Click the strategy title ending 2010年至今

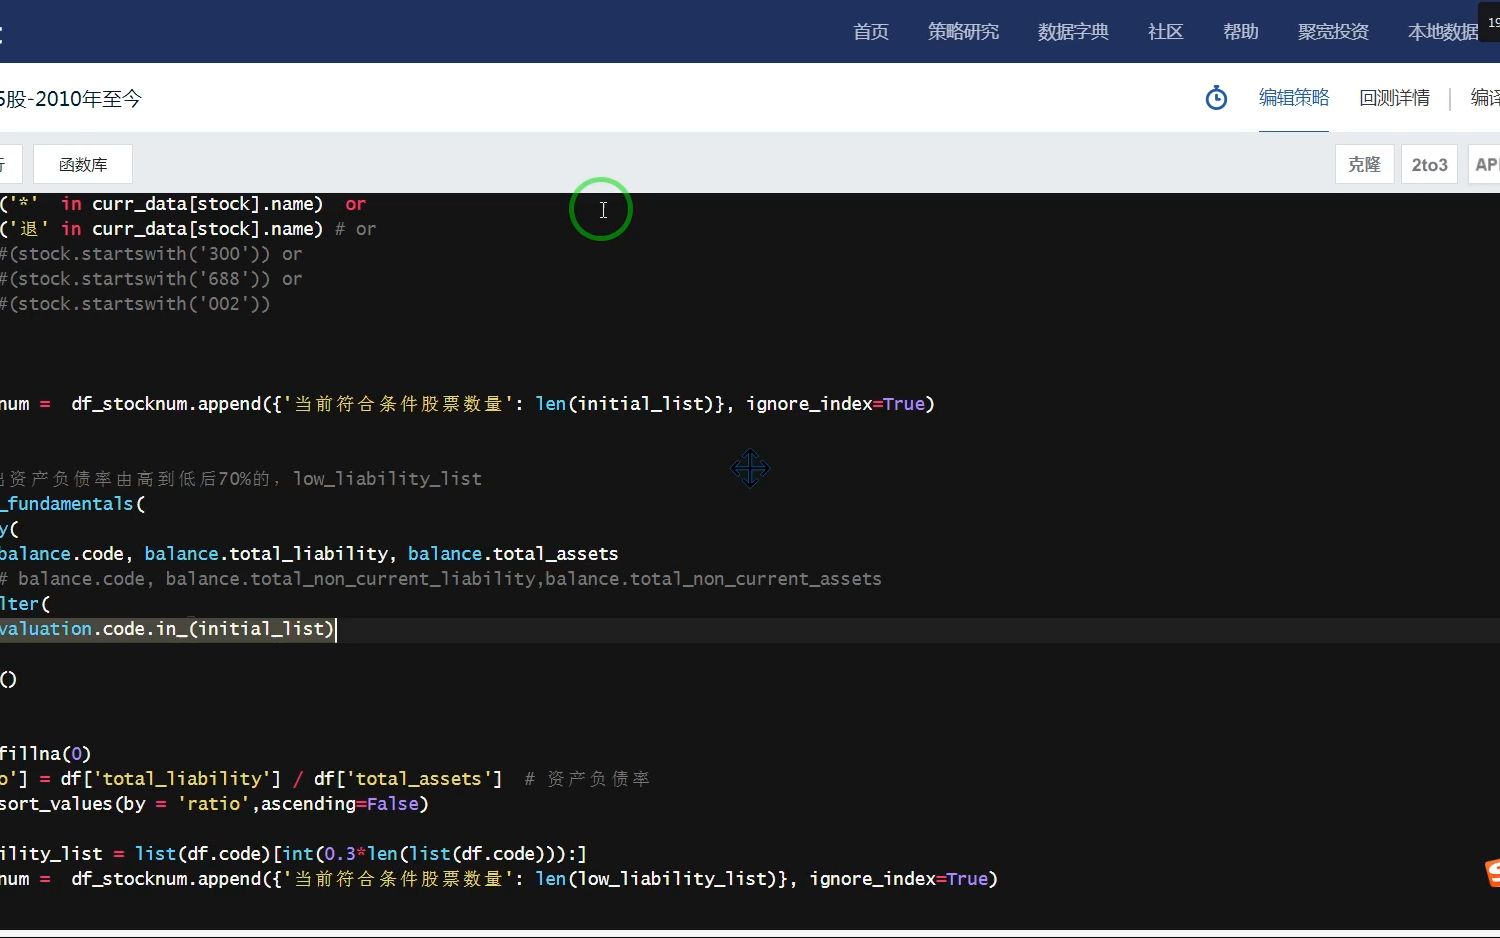[x=71, y=99]
